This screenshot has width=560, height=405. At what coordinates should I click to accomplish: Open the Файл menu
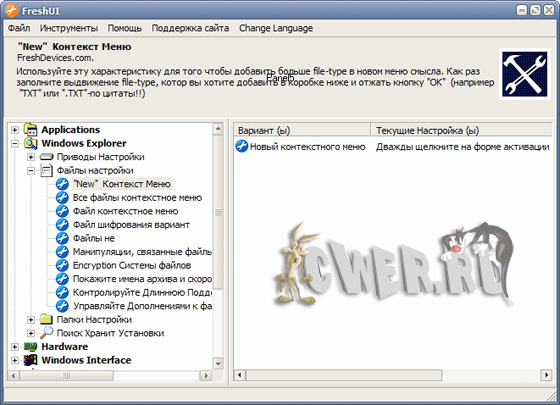pos(19,28)
